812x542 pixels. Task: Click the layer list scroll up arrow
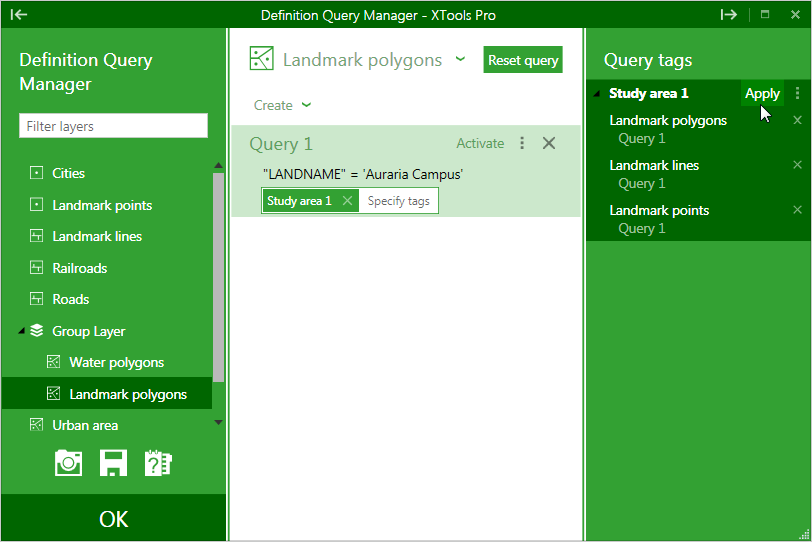pos(219,165)
